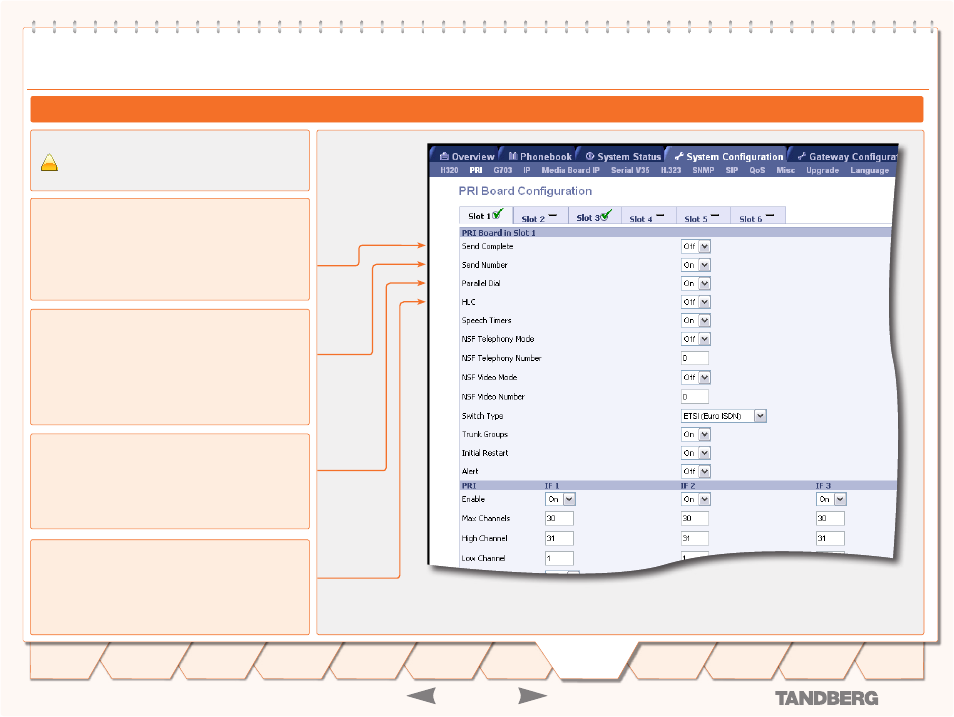Open the HLC dropdown
The height and width of the screenshot is (717, 954).
click(x=695, y=302)
